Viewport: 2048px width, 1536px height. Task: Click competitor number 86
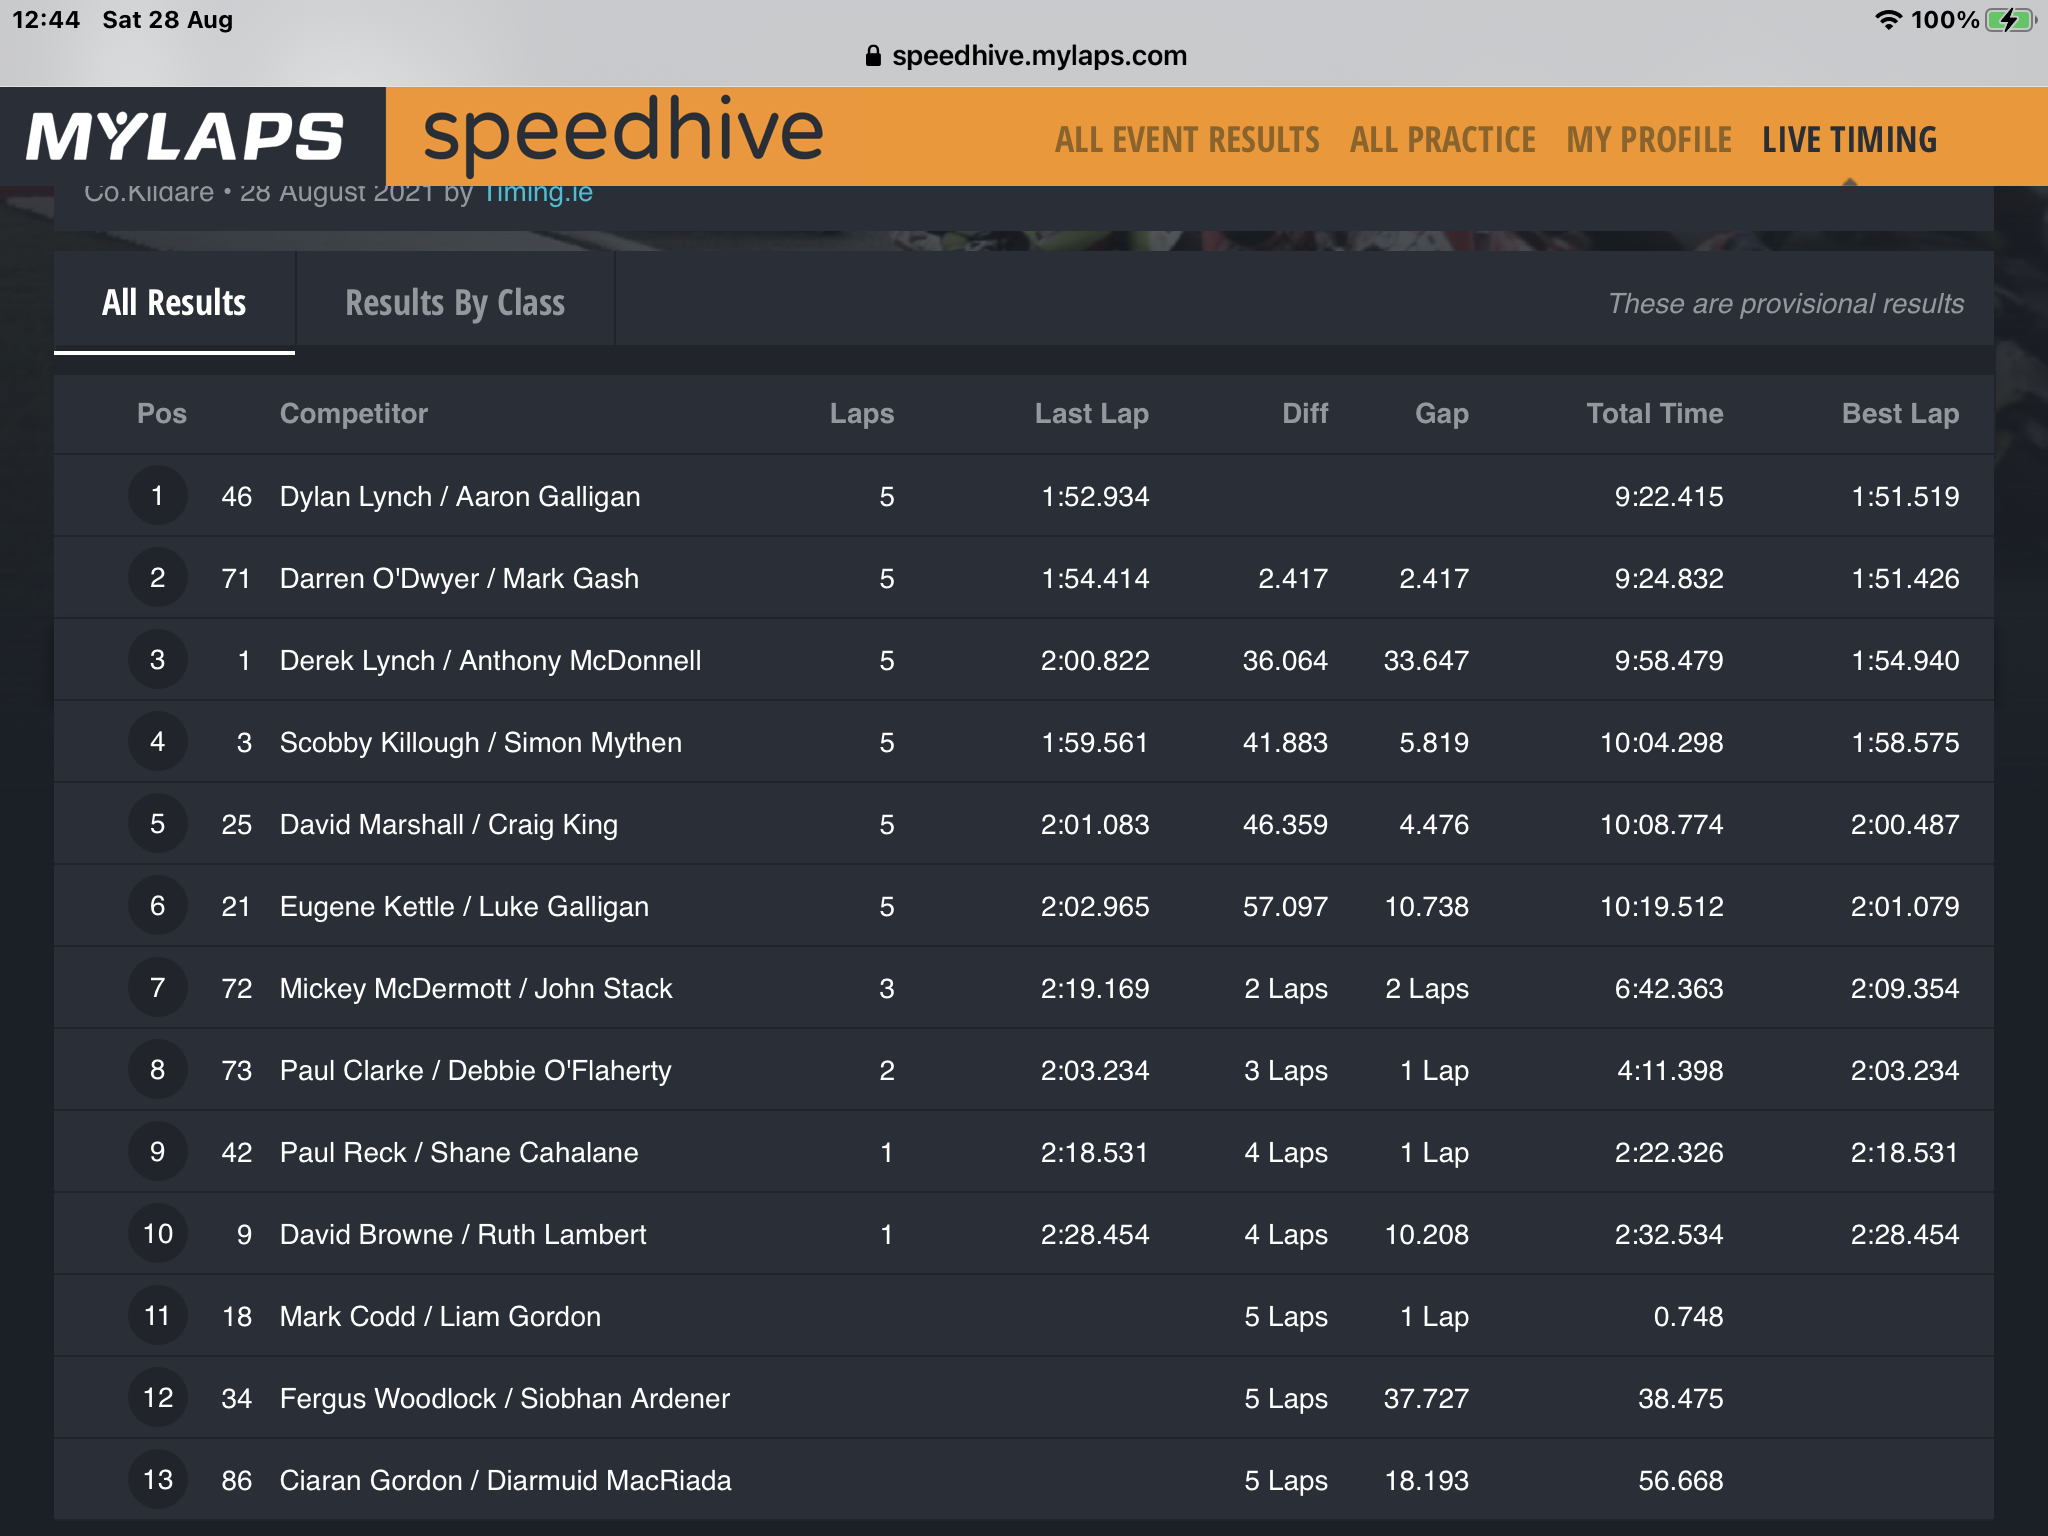click(237, 1481)
